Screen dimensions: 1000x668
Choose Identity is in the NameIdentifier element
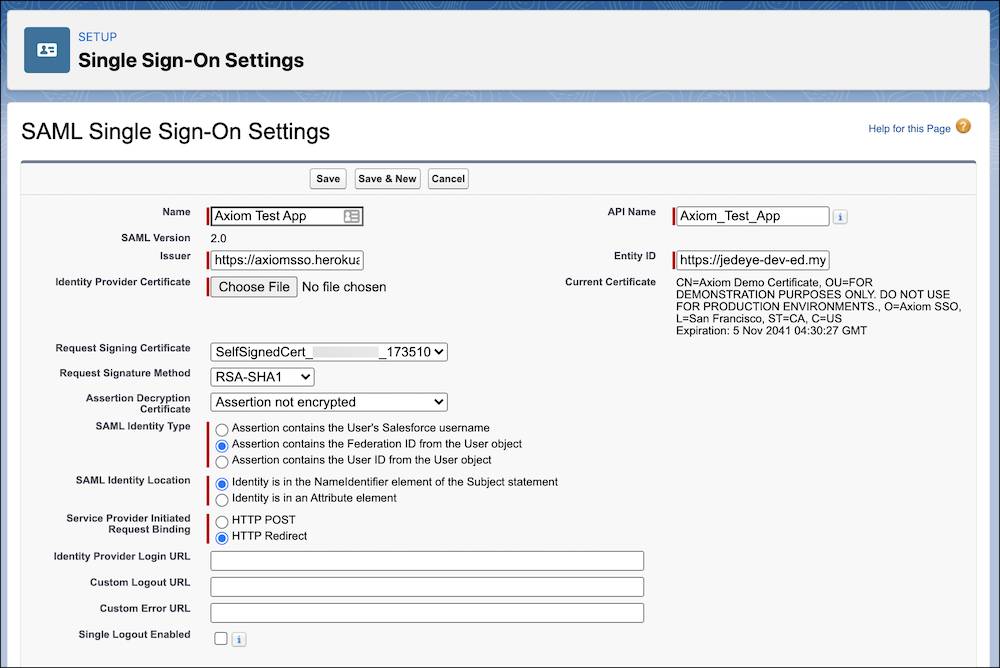point(222,484)
